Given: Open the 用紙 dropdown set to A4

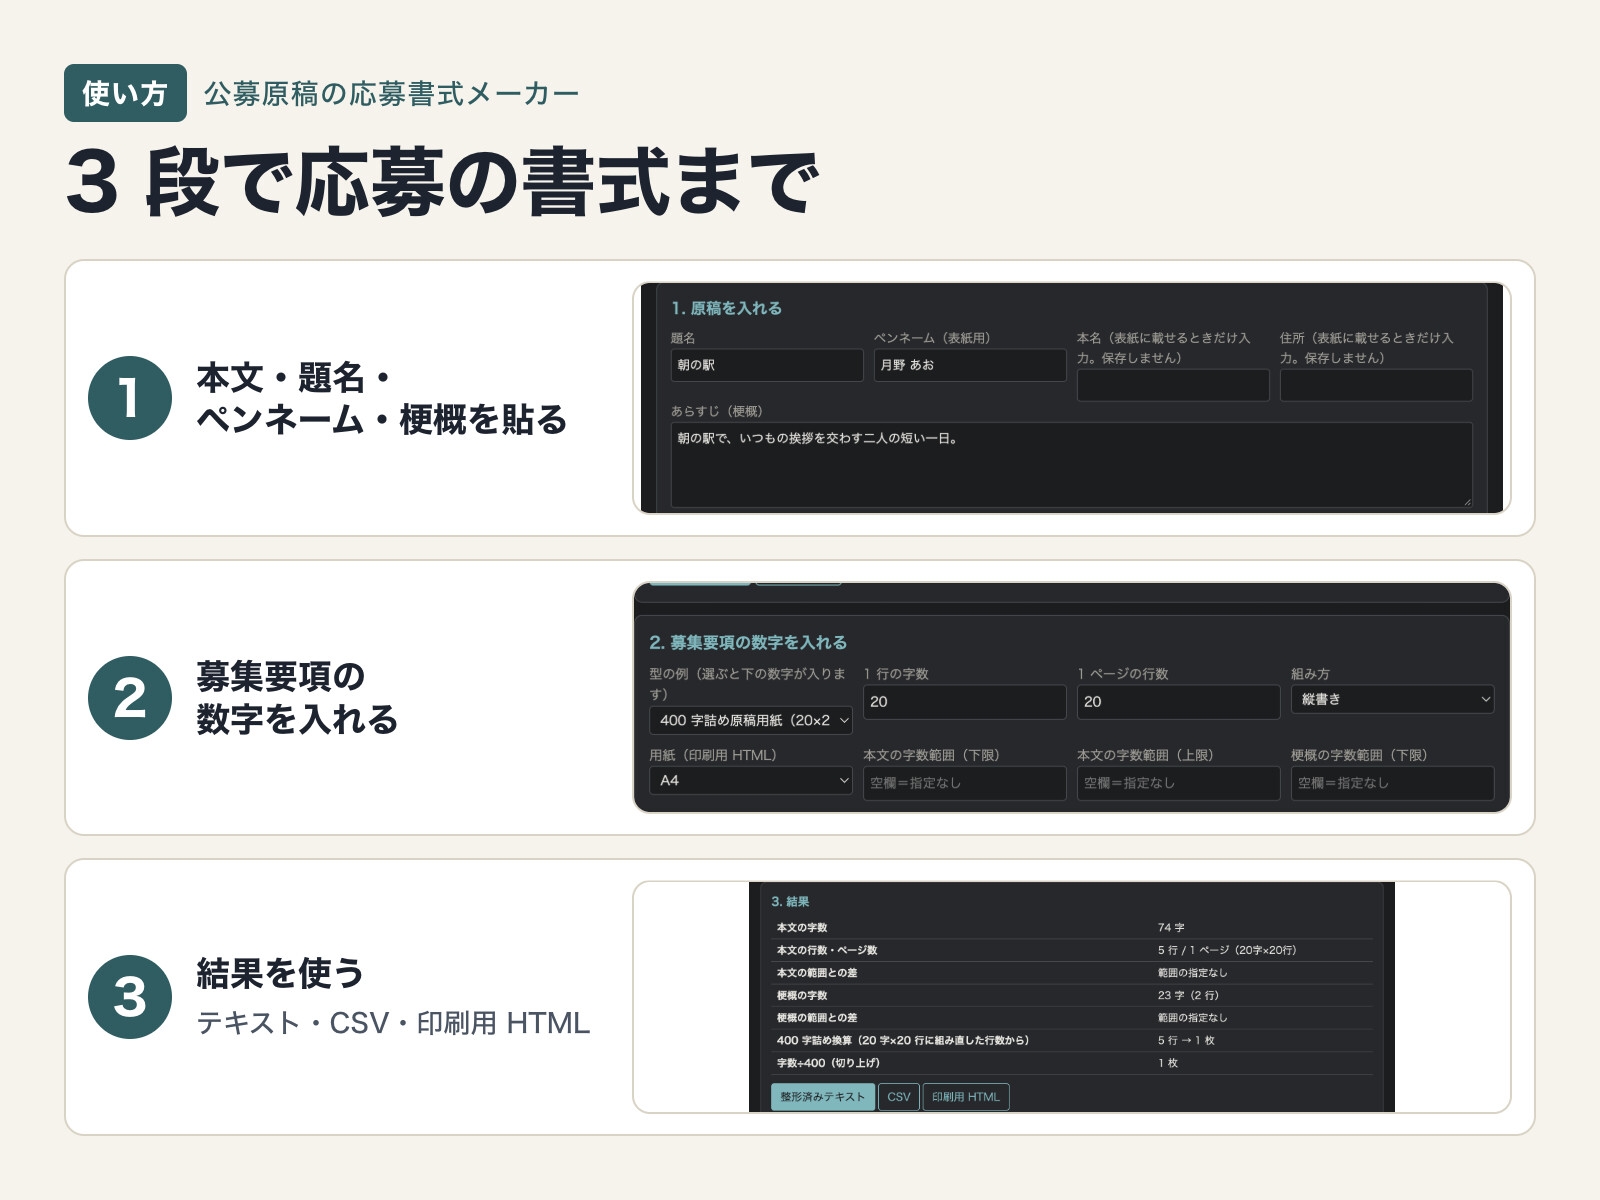Looking at the screenshot, I should coord(751,780).
